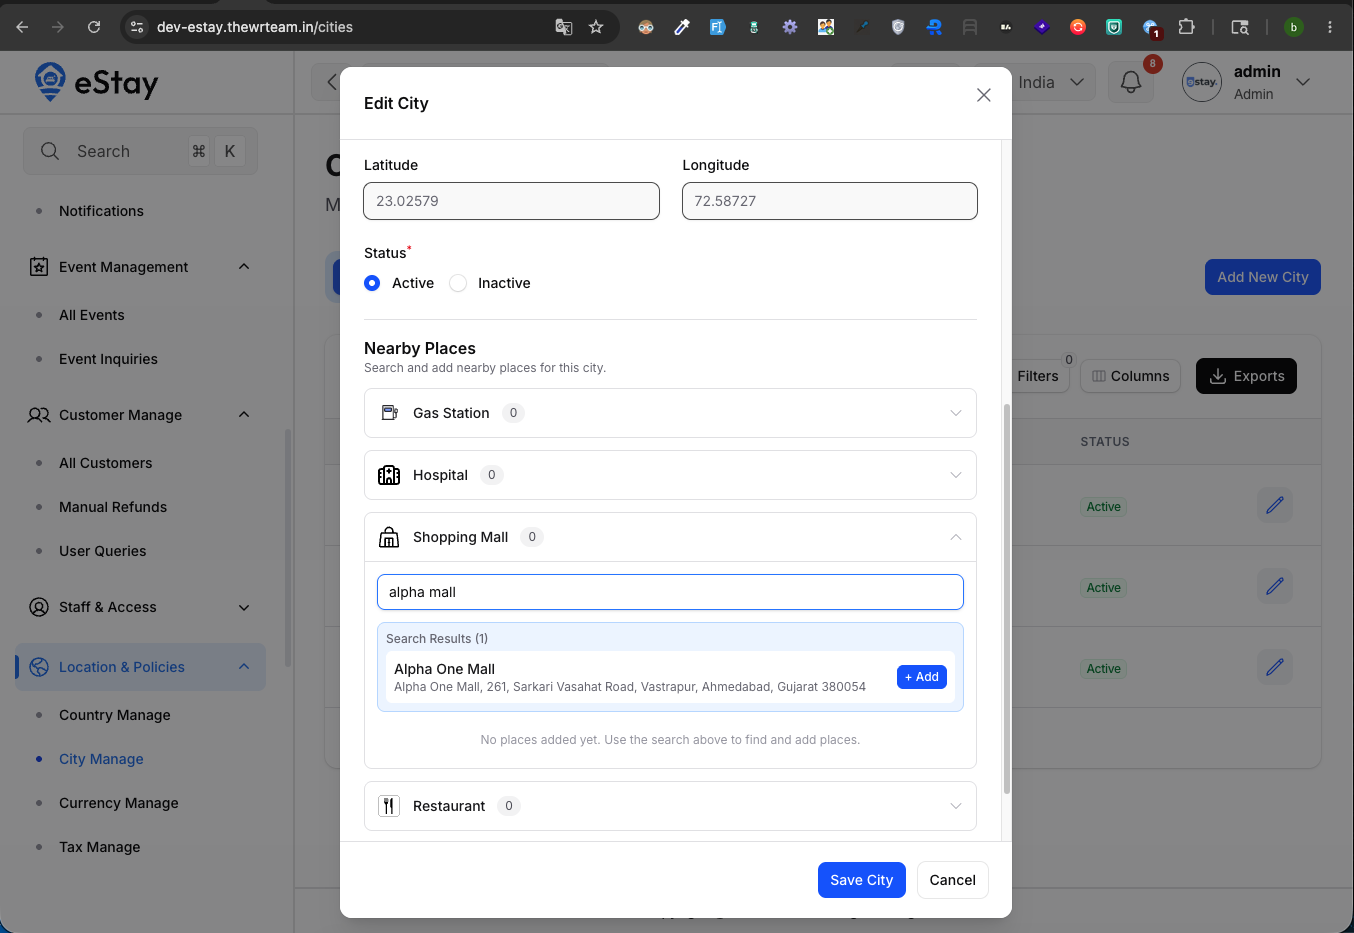Viewport: 1354px width, 933px height.
Task: Click the Edit City modal scrollbar
Action: [1007, 598]
